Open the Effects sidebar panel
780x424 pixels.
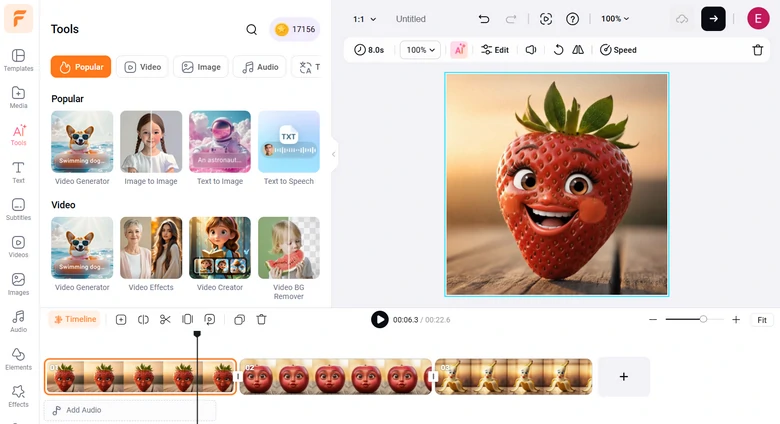click(x=18, y=396)
